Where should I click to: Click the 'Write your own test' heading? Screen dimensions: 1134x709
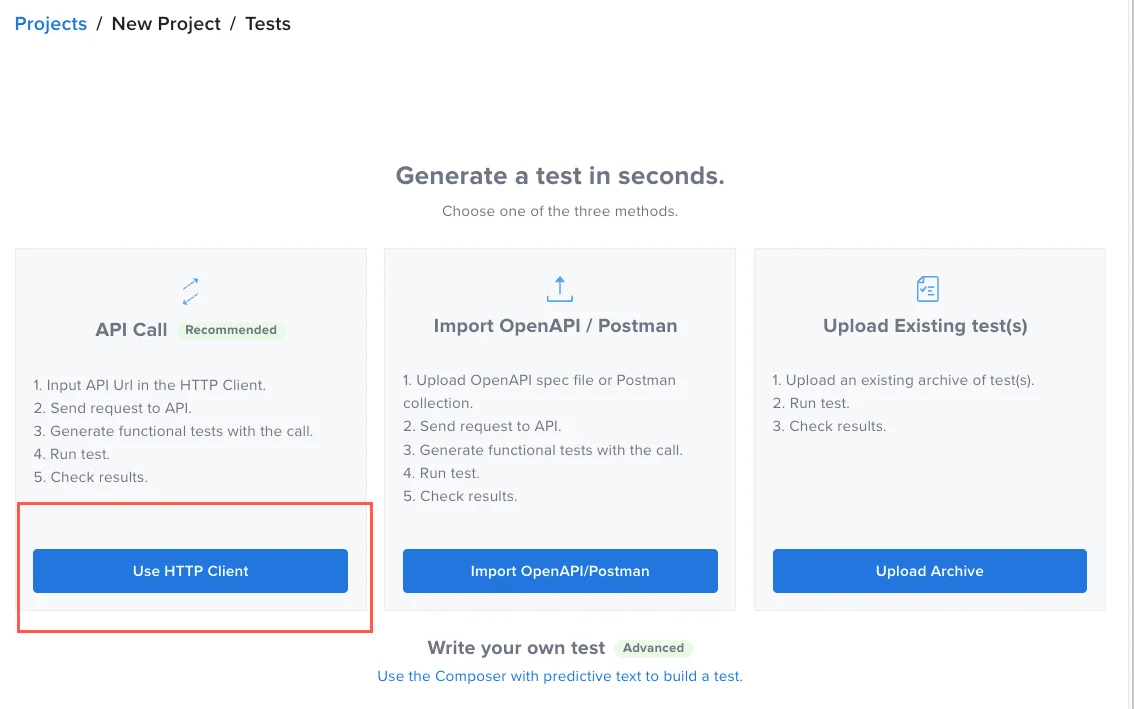[x=516, y=648]
